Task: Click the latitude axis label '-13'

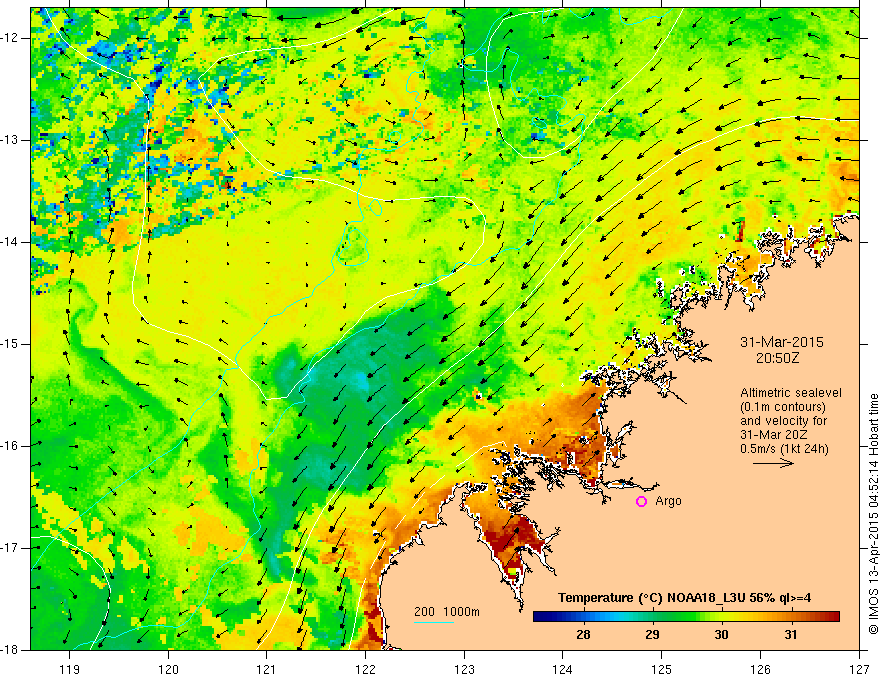Action: click(x=11, y=140)
